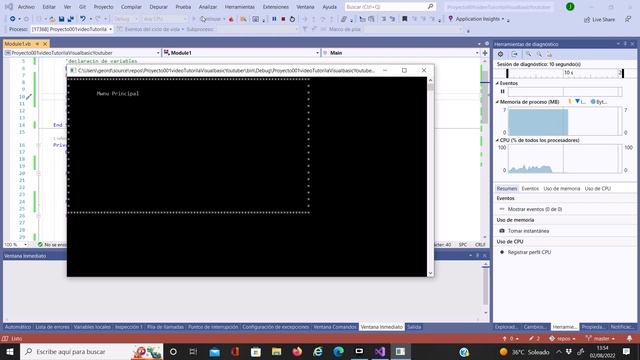Open File Explorer from the taskbar
This screenshot has width=640, height=360.
click(276, 351)
